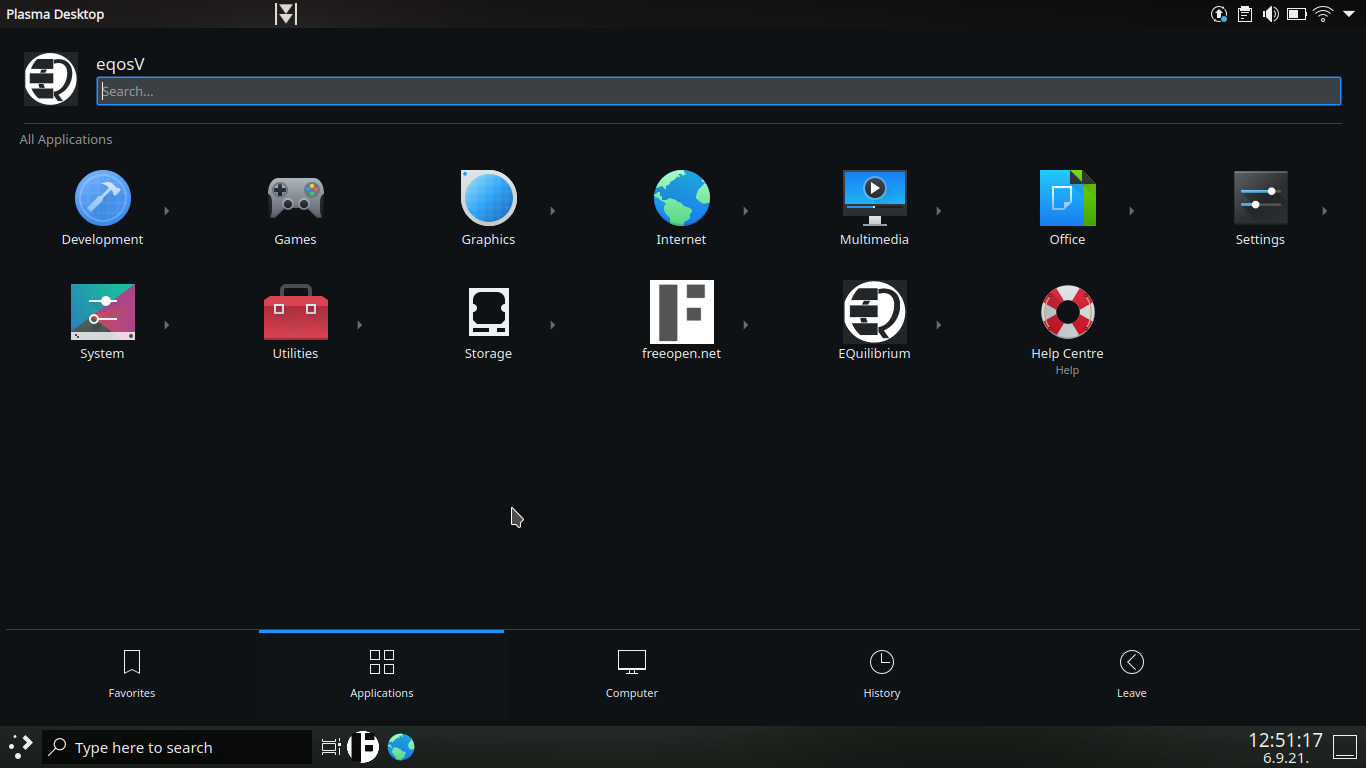
Task: Open the Office category icon
Action: click(x=1067, y=198)
